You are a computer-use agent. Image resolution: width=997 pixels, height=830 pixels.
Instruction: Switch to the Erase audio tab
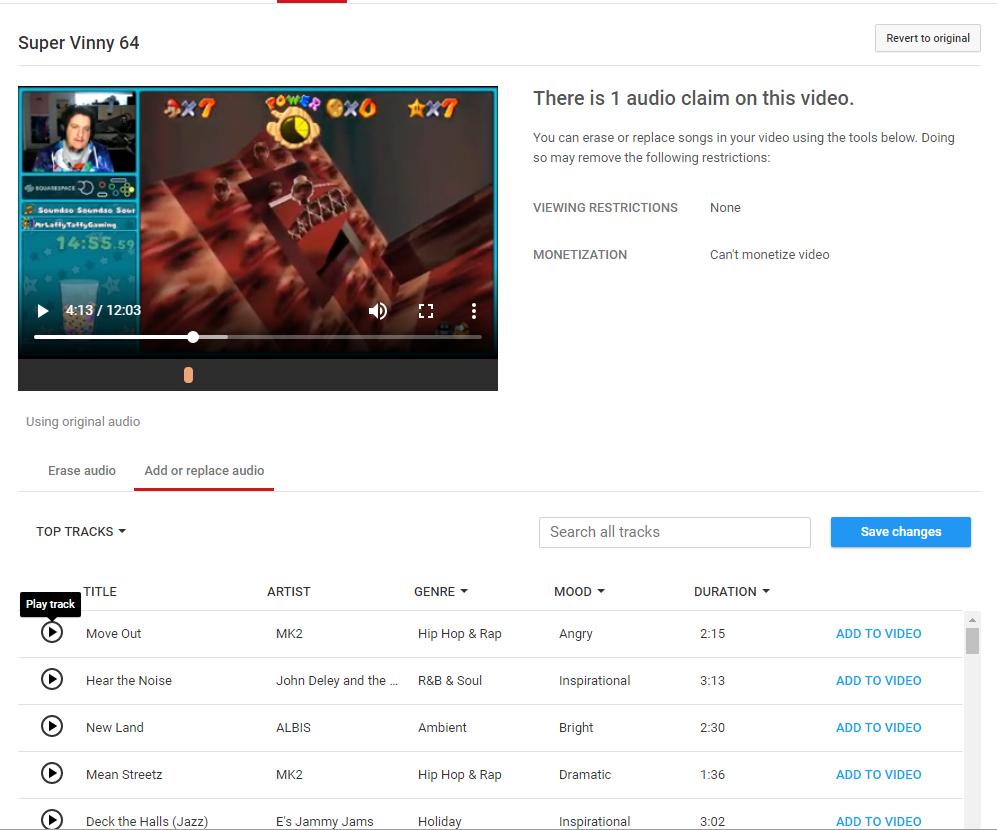[82, 471]
